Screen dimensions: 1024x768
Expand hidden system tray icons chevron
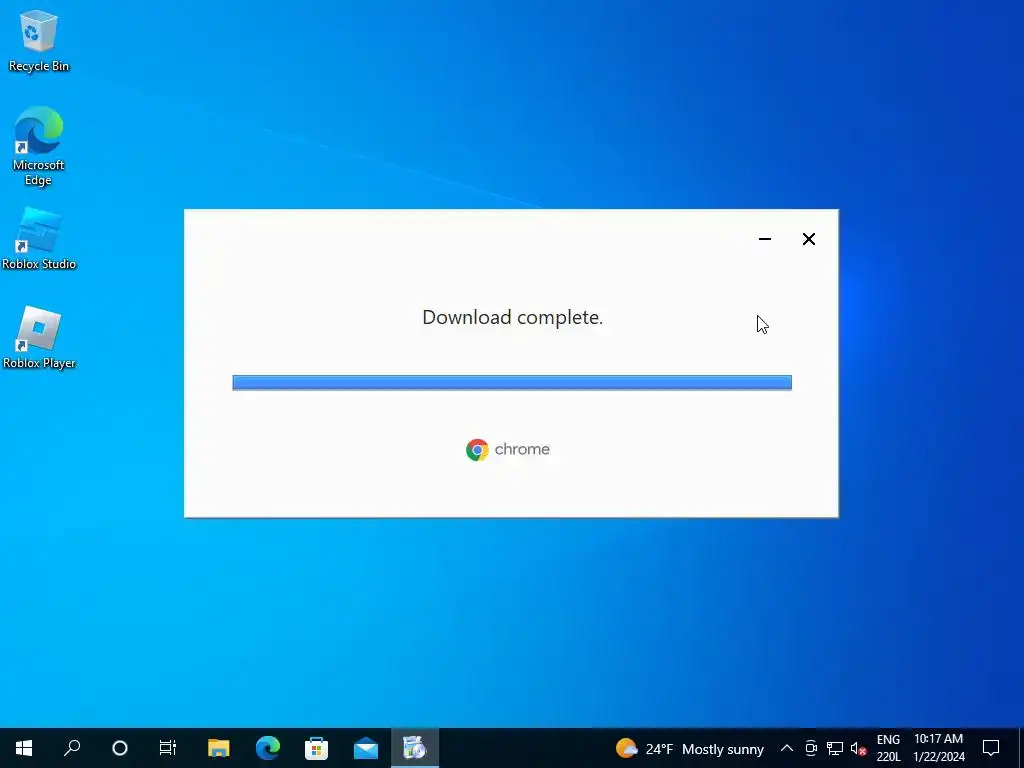pyautogui.click(x=787, y=748)
